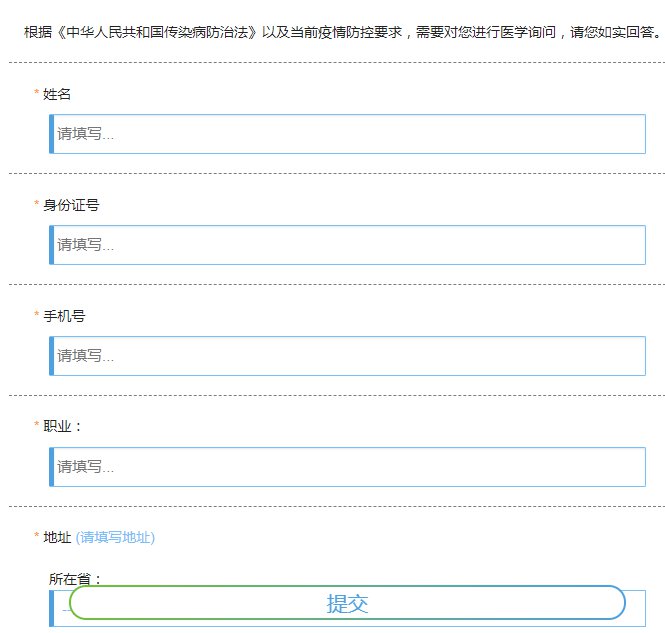
Task: Click the 姓名 text input field
Action: pos(347,134)
